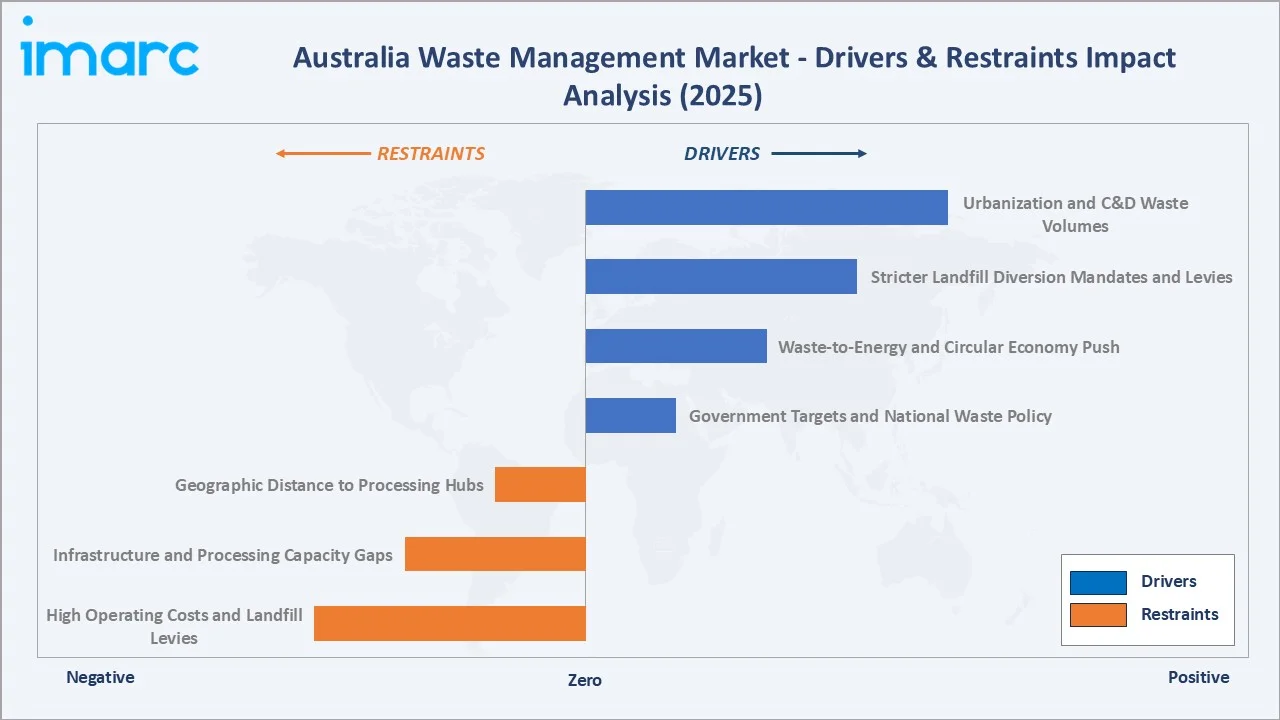Click the DRIVERS heading label

[722, 154]
